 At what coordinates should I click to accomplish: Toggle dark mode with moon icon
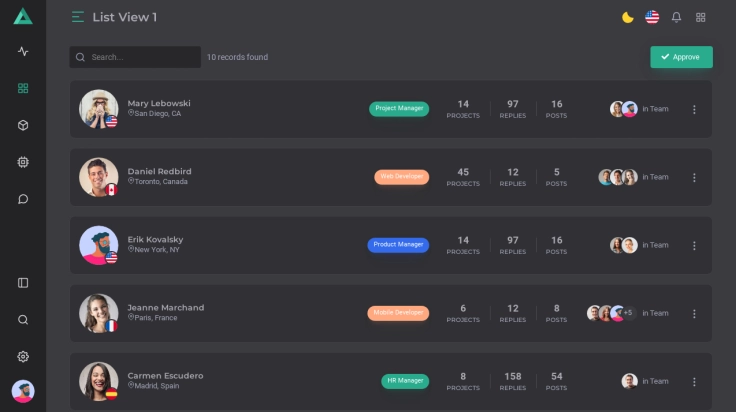tap(628, 17)
